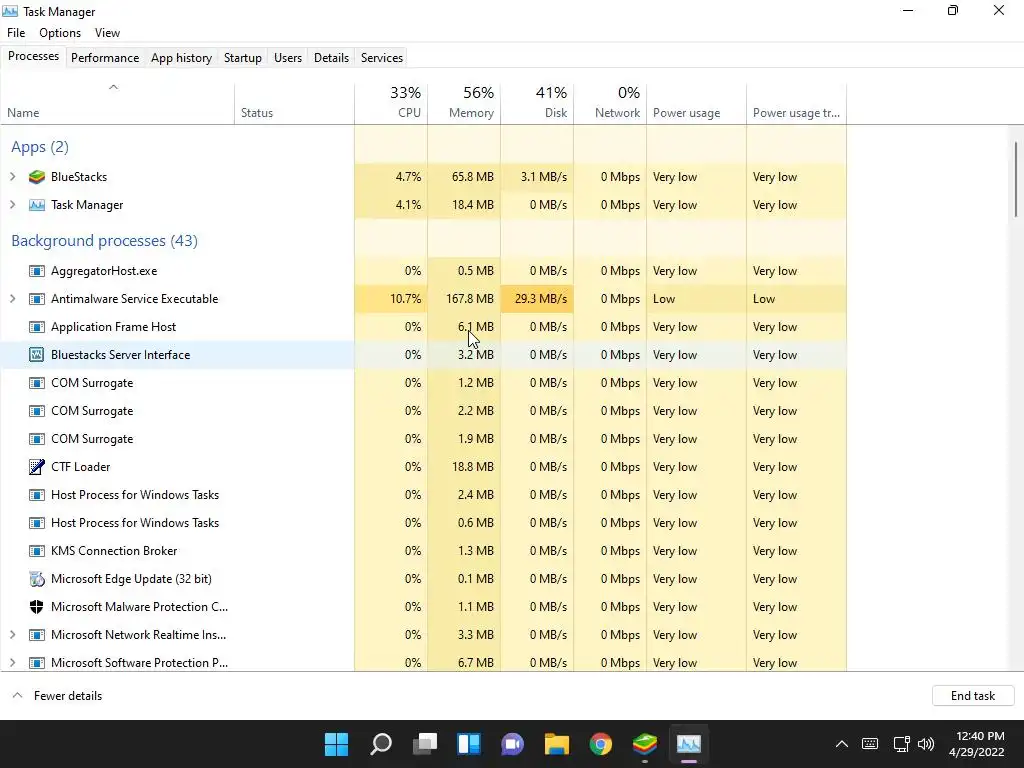Expand the Task Manager app entry
The width and height of the screenshot is (1024, 768).
(x=12, y=205)
